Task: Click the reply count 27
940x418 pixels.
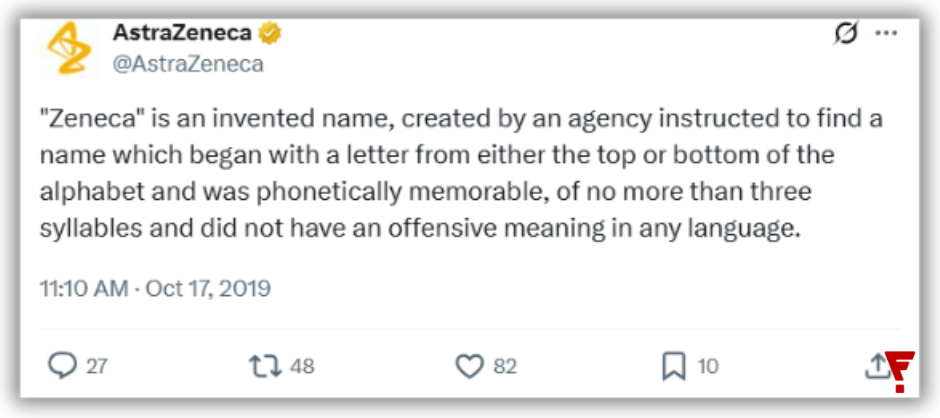Action: pyautogui.click(x=96, y=366)
